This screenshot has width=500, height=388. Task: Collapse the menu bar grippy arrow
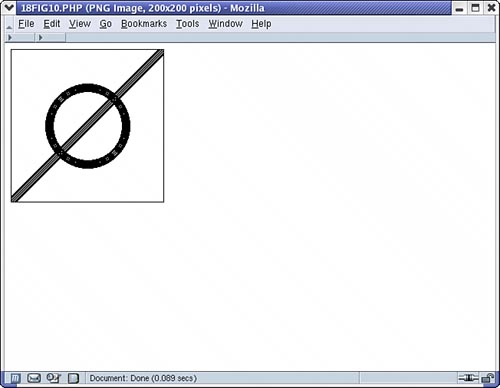(x=9, y=24)
